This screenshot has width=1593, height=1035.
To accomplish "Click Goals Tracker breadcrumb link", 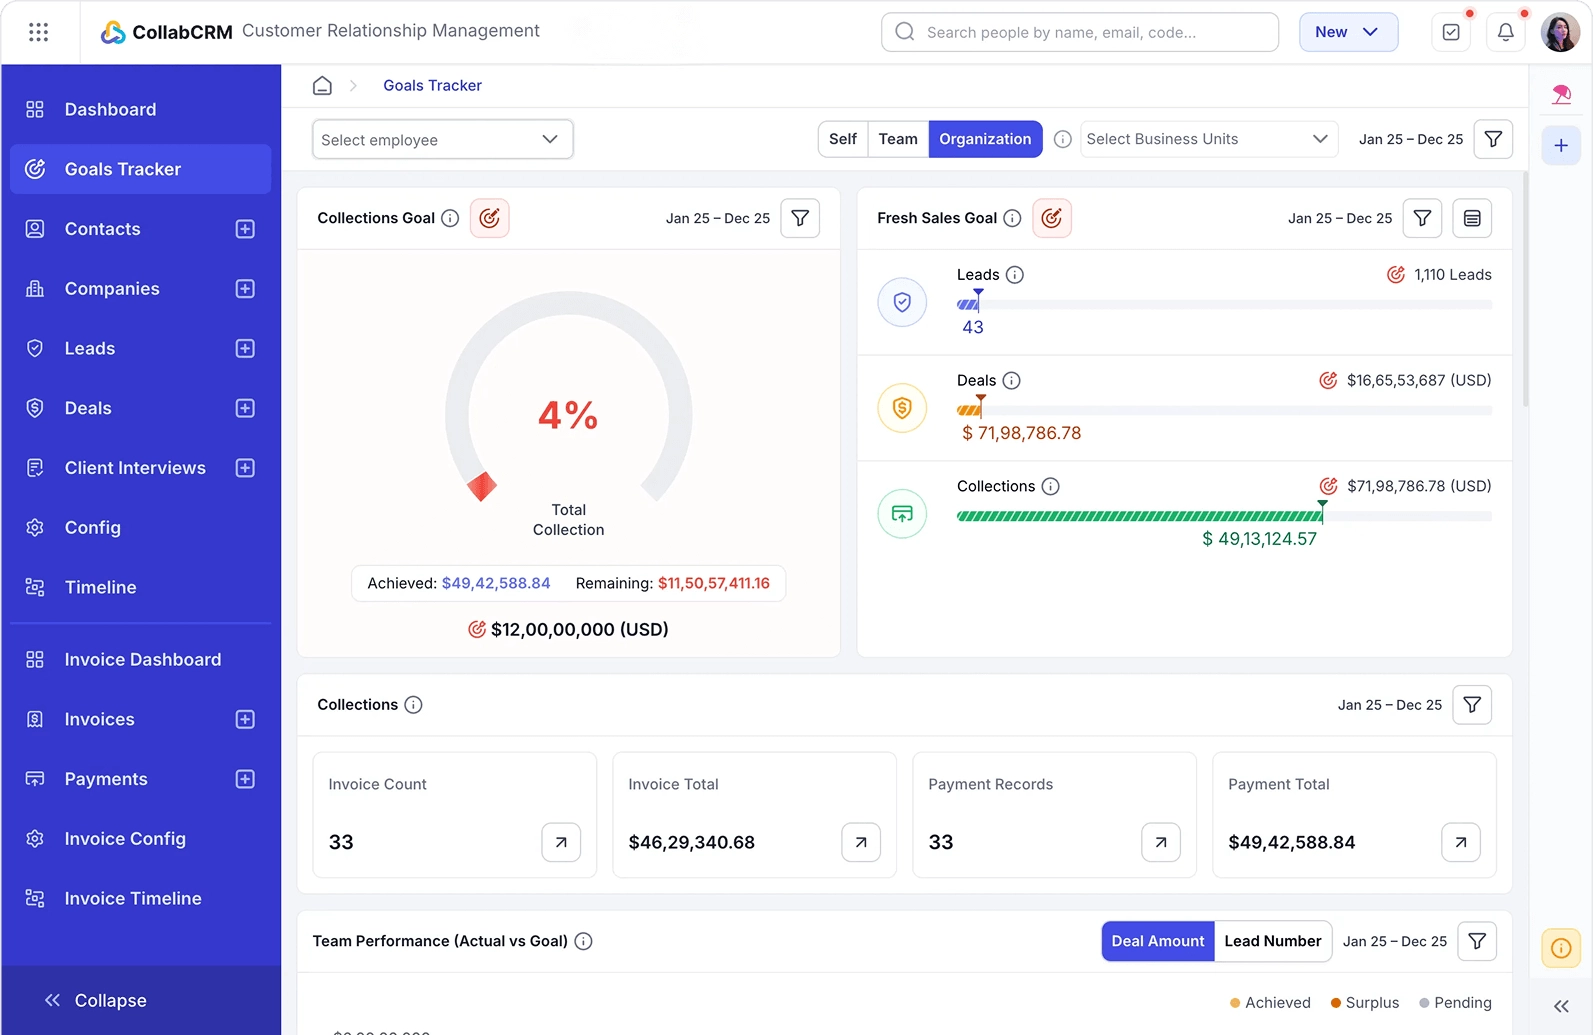I will pyautogui.click(x=432, y=86).
